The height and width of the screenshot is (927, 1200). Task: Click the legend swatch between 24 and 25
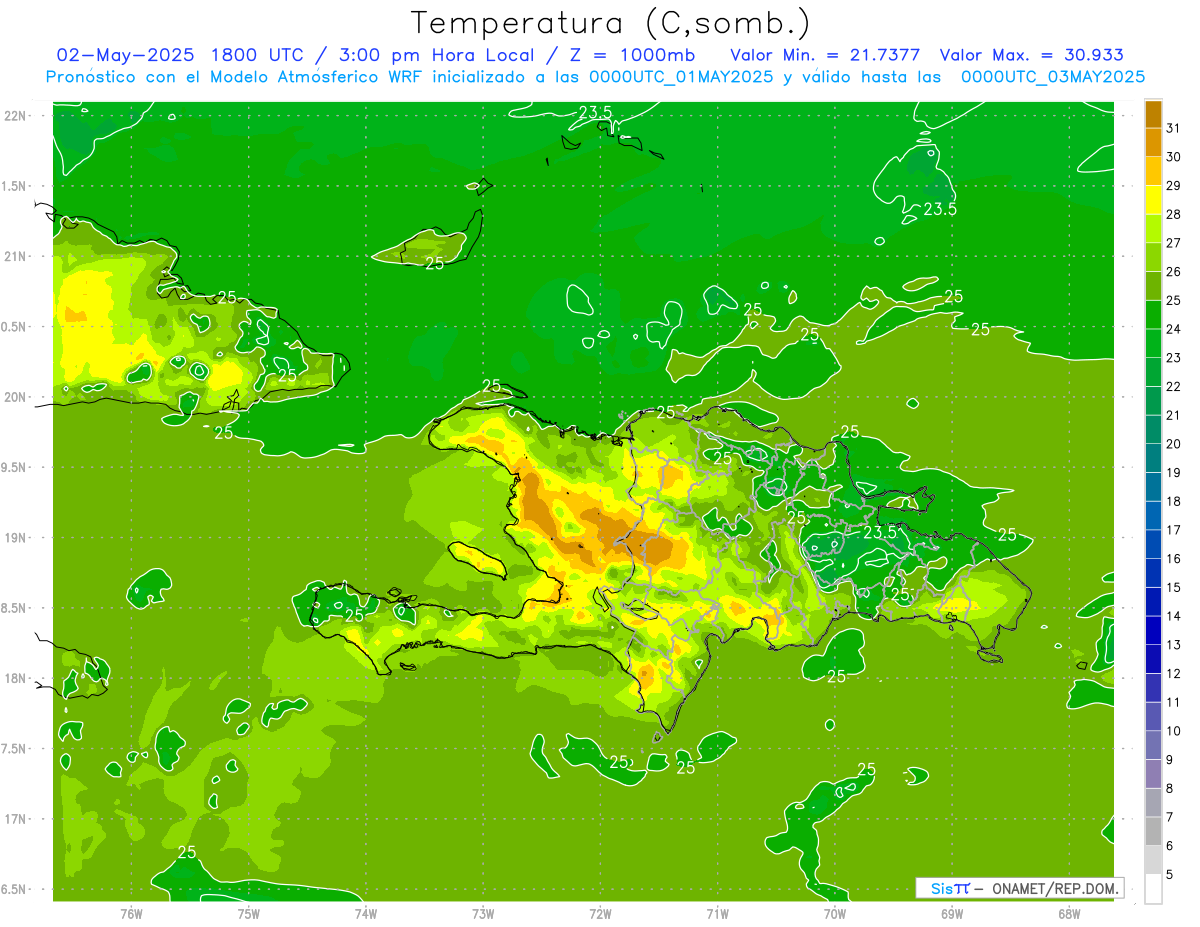[1153, 314]
